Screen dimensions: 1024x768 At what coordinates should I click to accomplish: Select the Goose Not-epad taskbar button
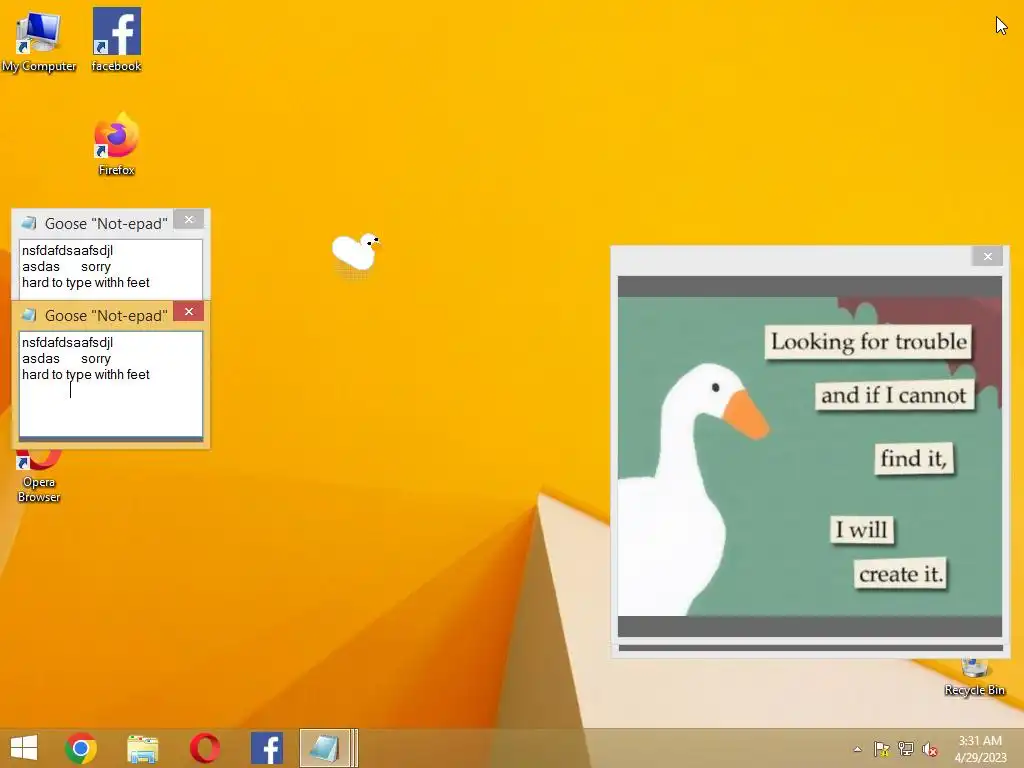(328, 748)
